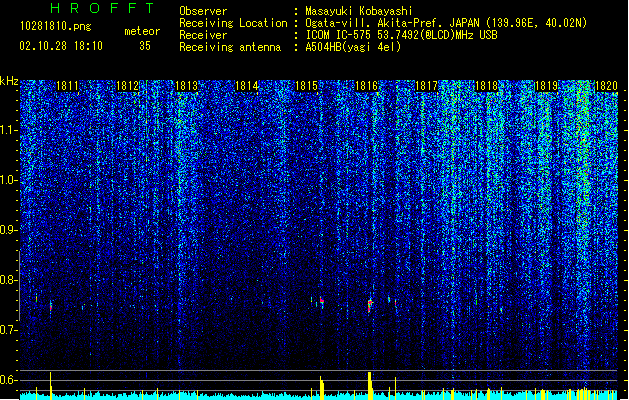Image resolution: width=629 pixels, height=400 pixels.
Task: Click the Receiving Location label
Action: [233, 23]
